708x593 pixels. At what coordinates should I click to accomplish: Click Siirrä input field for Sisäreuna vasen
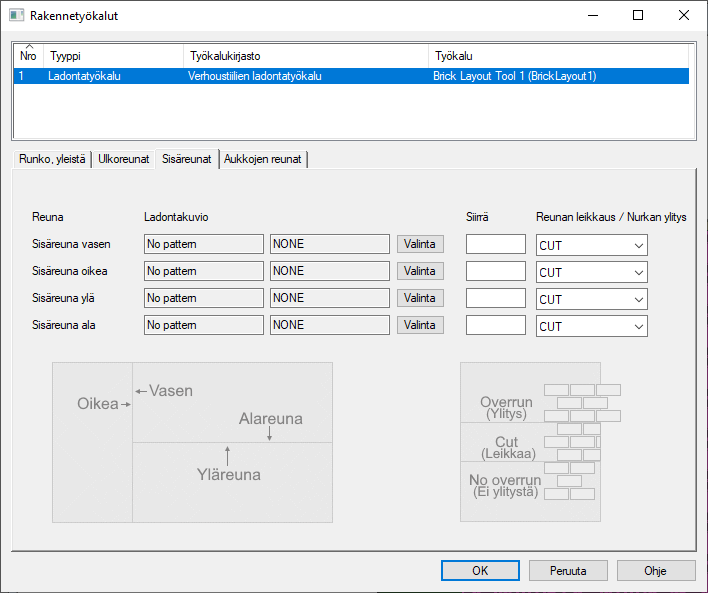(x=496, y=244)
